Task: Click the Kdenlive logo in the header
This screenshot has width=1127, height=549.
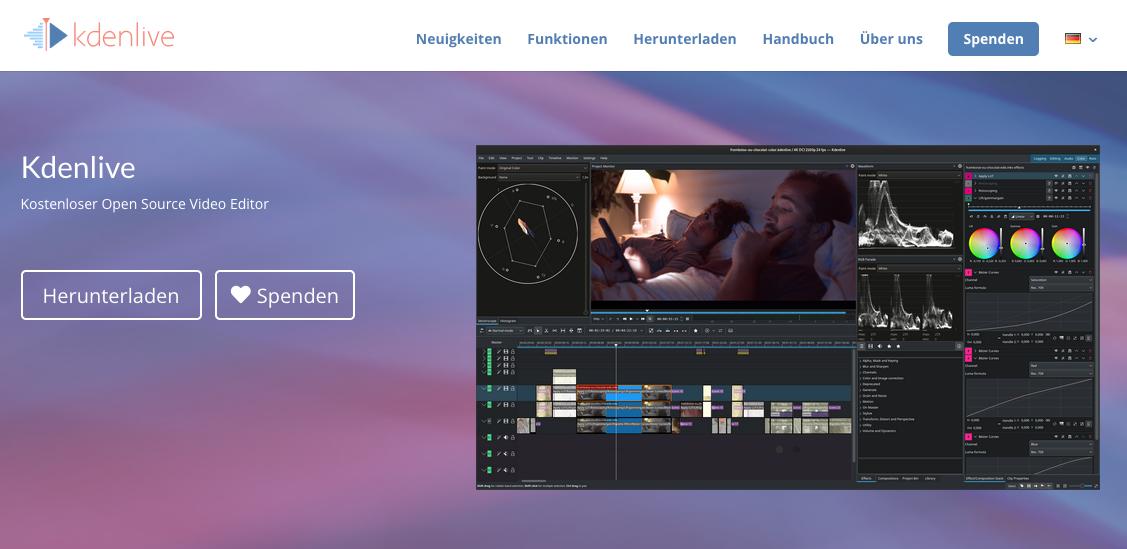Action: tap(99, 35)
